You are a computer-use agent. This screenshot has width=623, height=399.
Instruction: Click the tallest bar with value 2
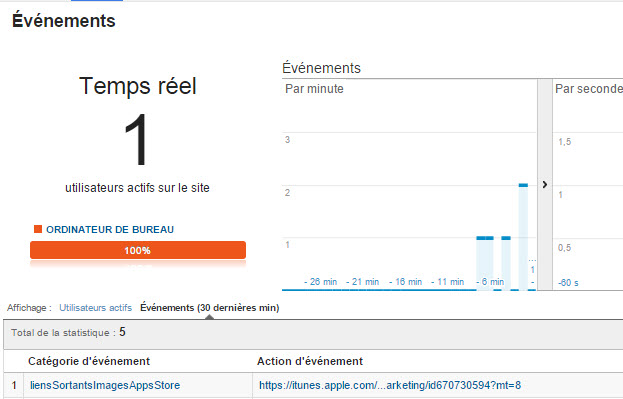tap(523, 237)
